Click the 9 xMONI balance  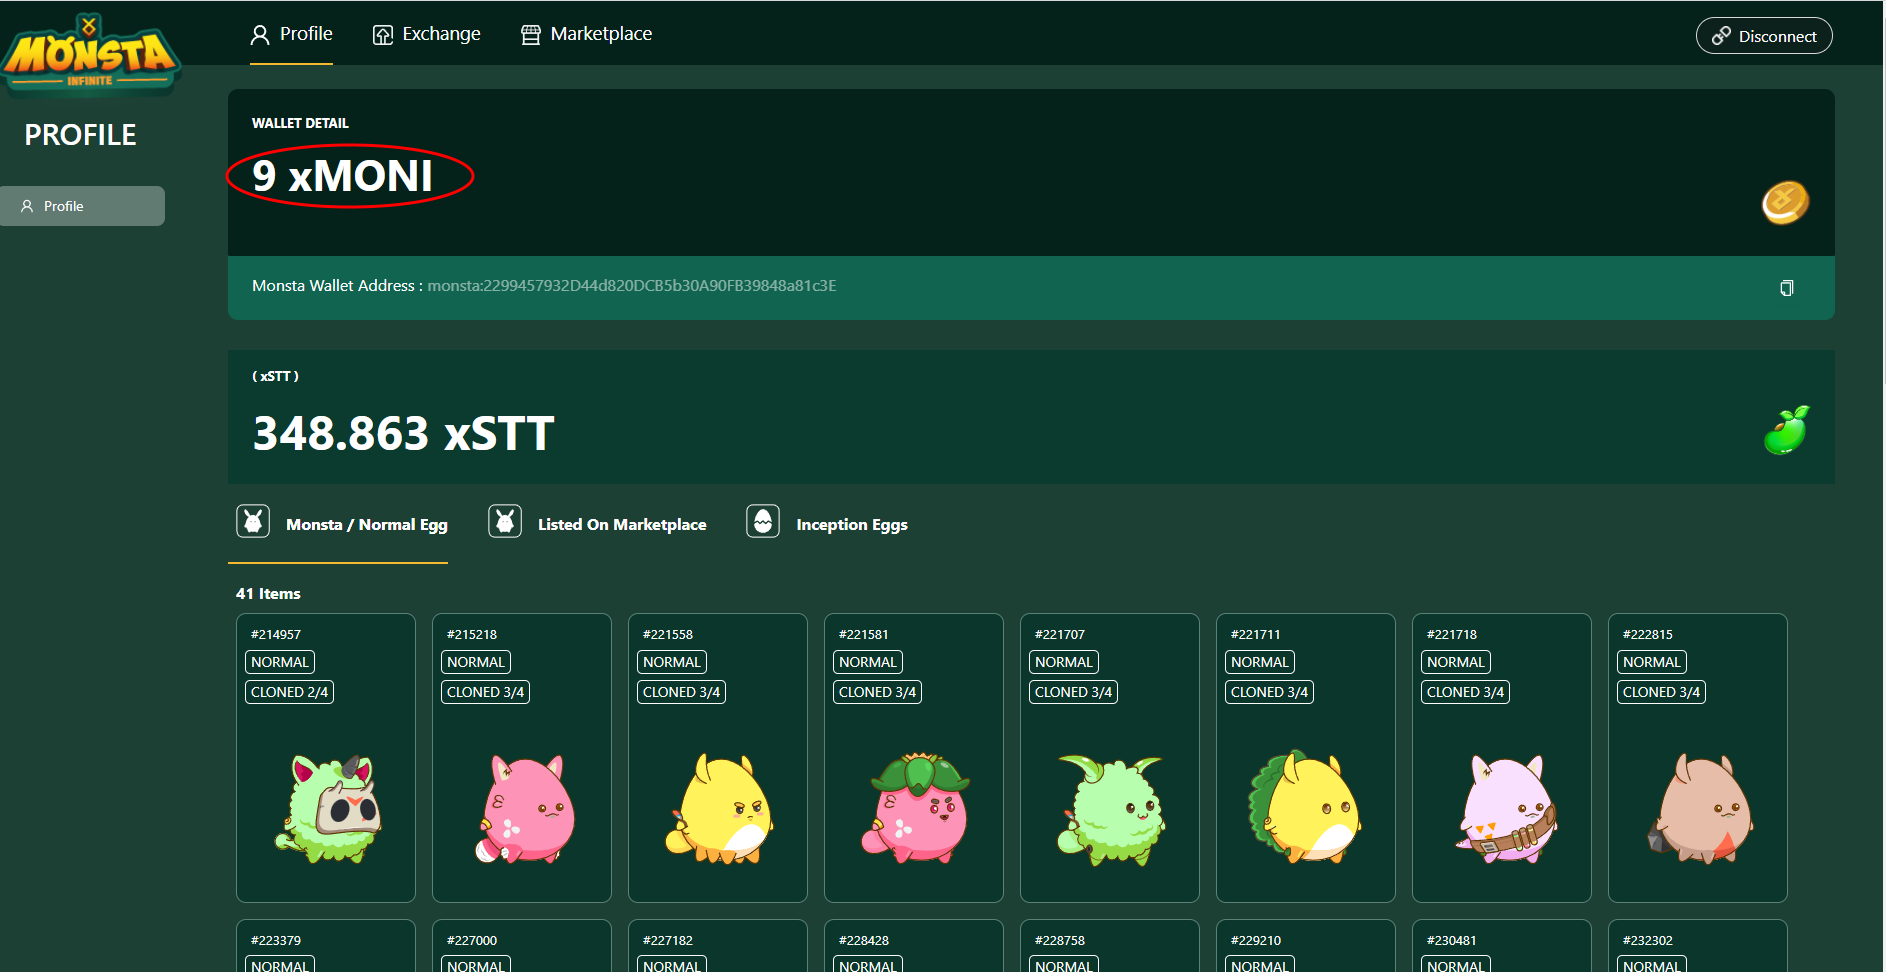343,176
